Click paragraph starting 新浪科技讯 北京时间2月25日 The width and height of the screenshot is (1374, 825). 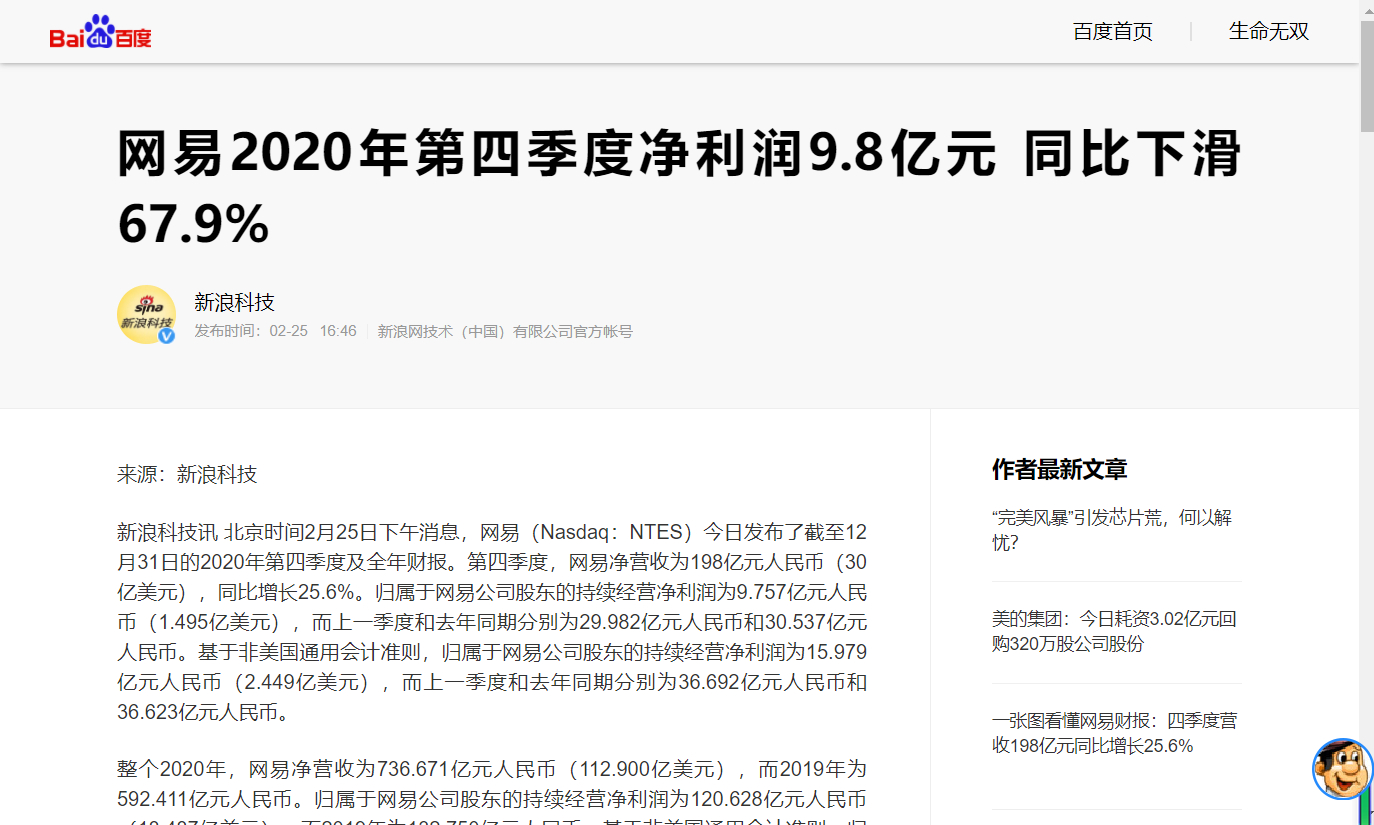492,621
